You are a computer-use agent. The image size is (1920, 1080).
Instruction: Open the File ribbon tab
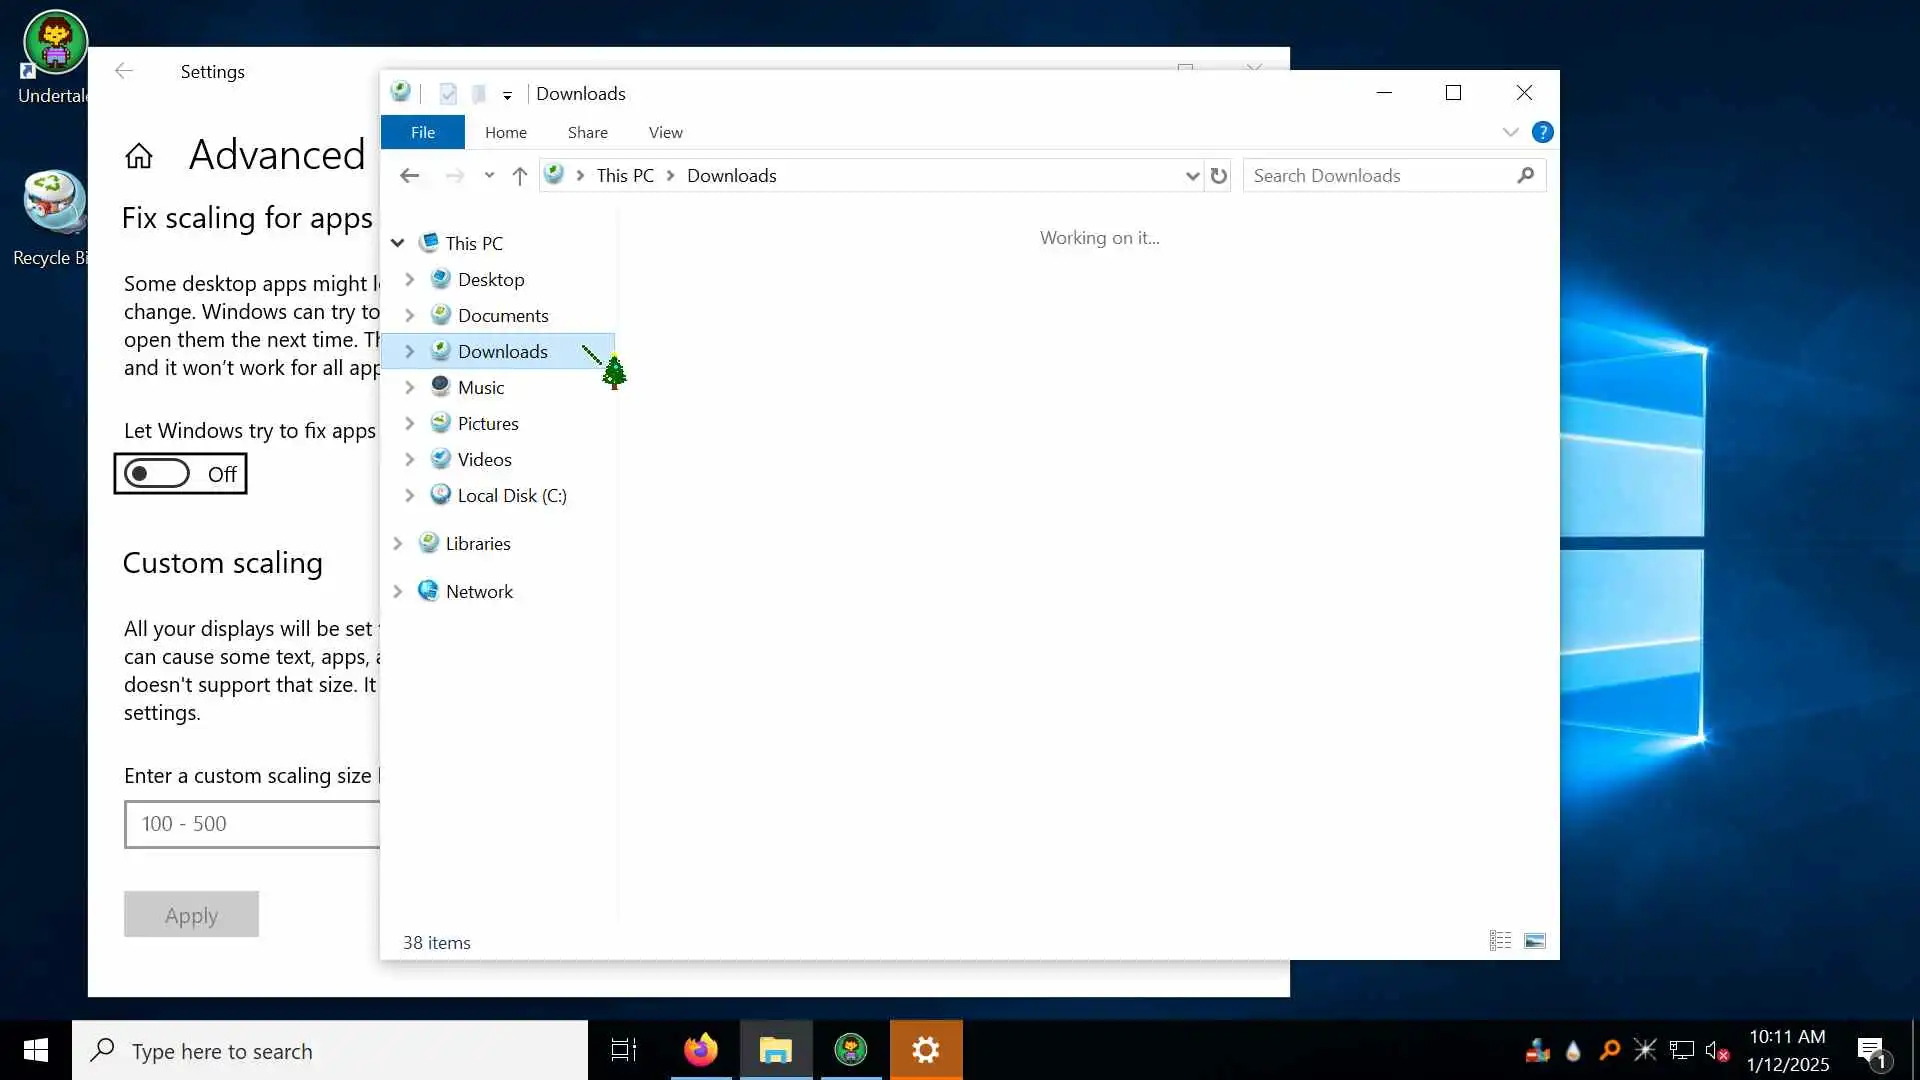[x=422, y=132]
